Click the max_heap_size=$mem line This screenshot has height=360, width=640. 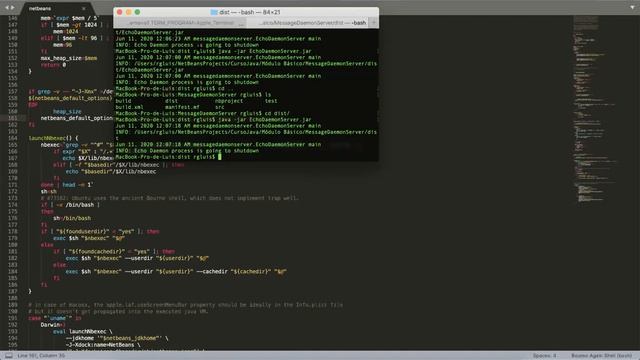pos(69,58)
